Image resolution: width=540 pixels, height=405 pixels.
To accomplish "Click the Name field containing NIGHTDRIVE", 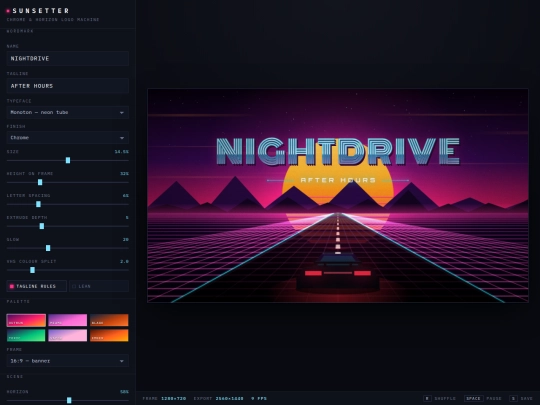I will [68, 59].
